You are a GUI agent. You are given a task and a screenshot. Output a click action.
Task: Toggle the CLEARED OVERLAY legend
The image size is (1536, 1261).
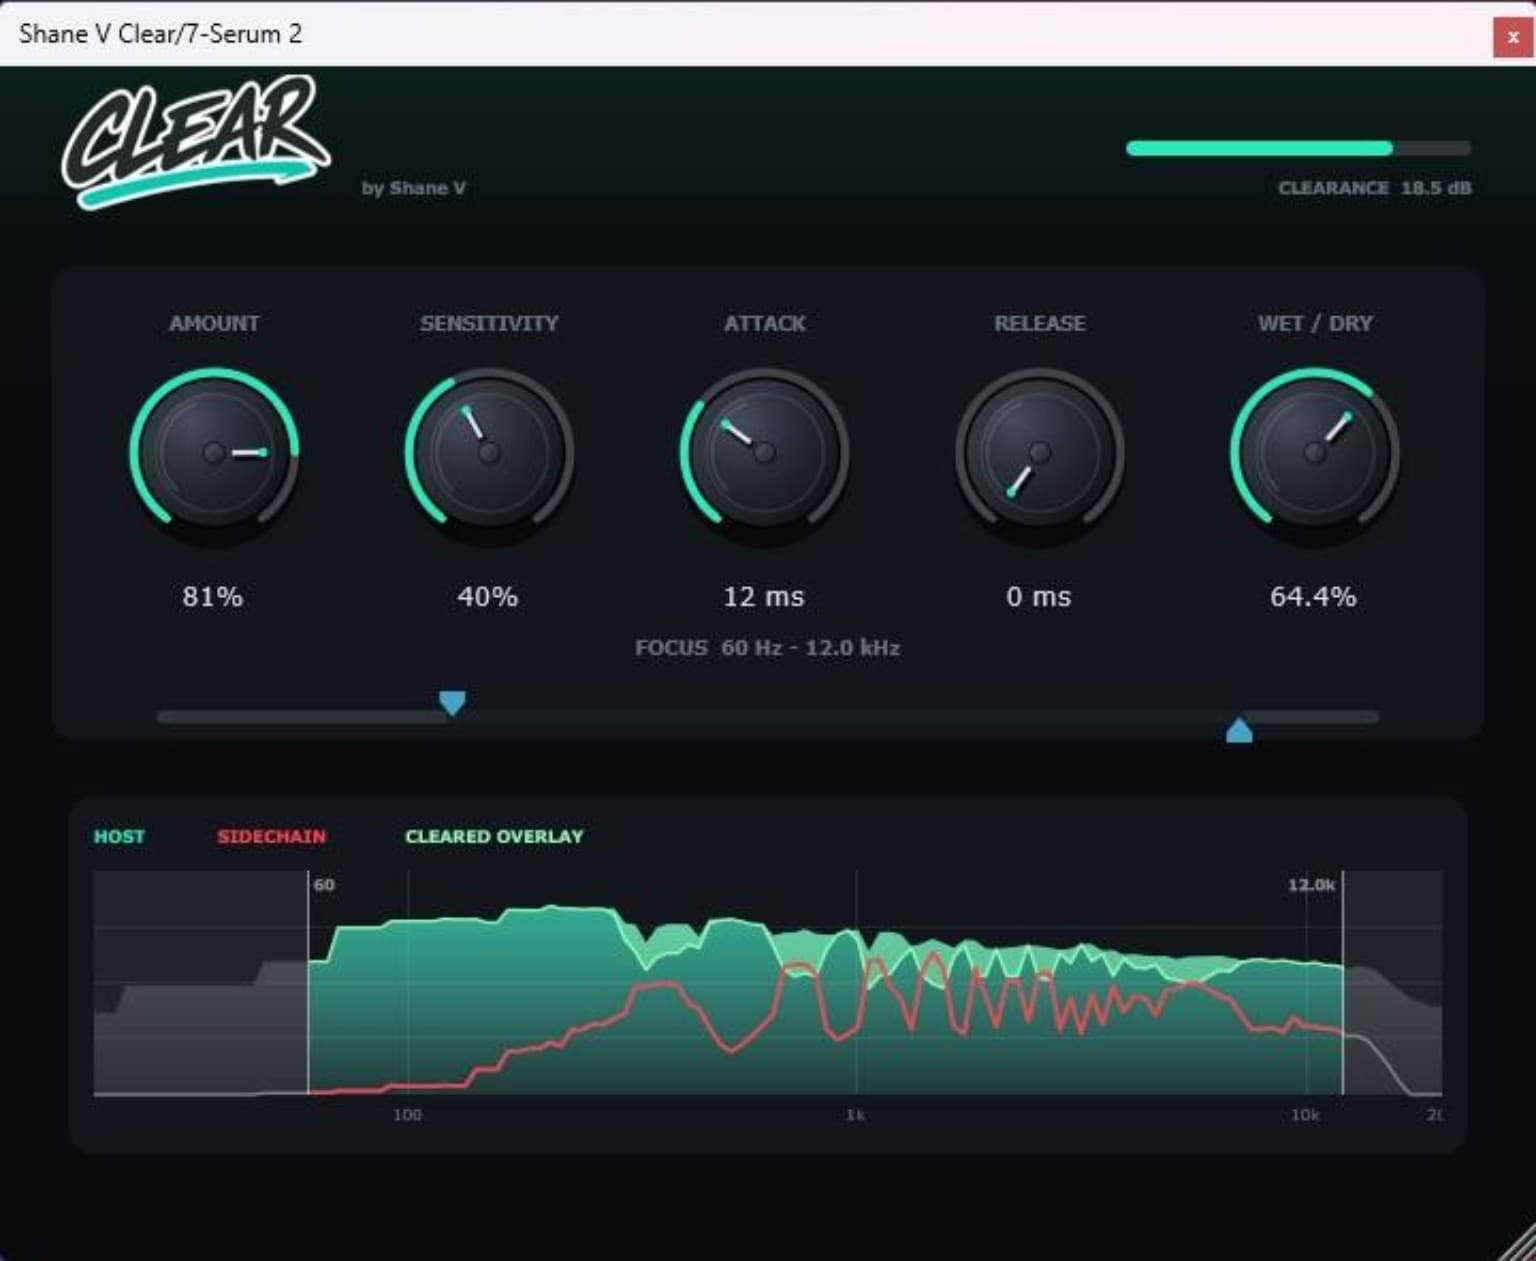(494, 836)
